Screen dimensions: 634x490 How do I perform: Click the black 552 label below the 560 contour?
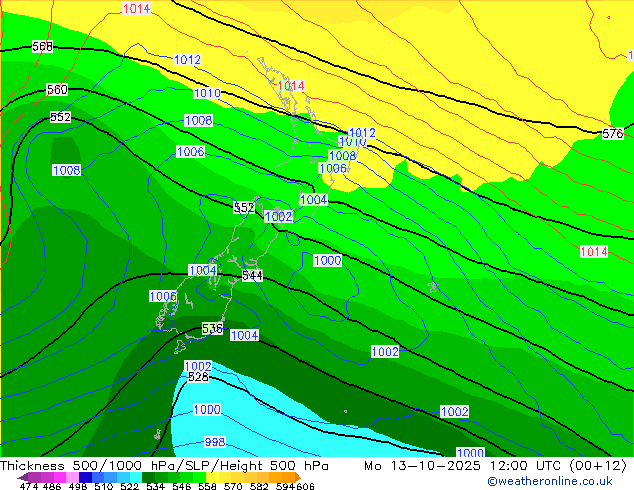pos(60,117)
